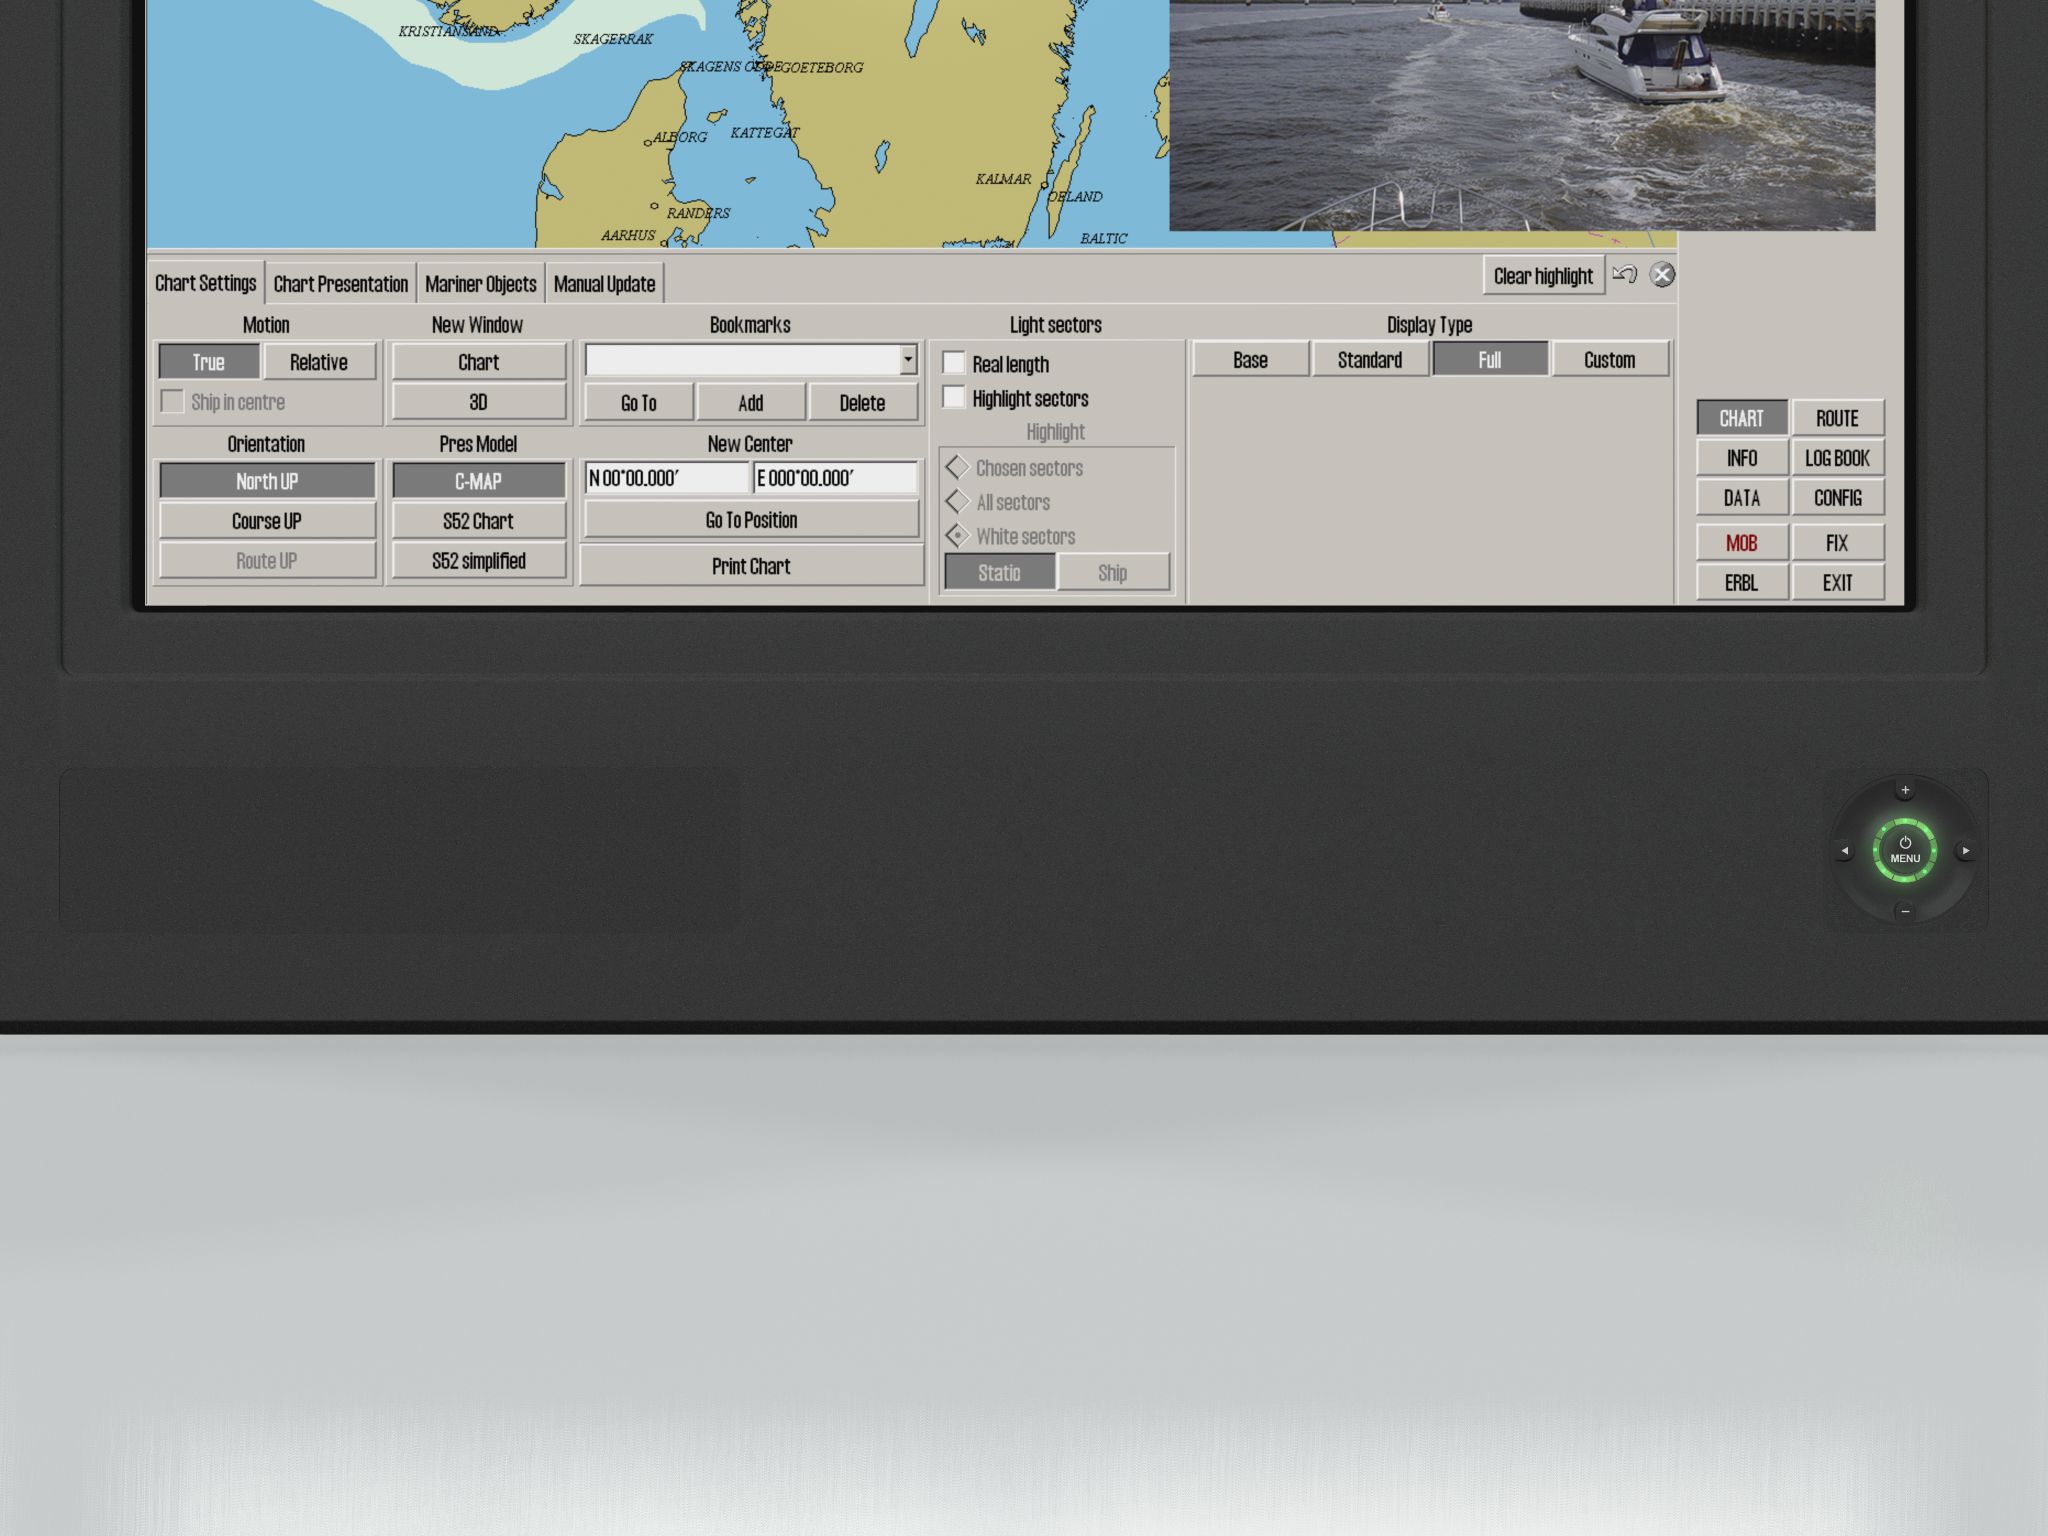Viewport: 2048px width, 1536px height.
Task: Close the chart settings panel
Action: click(1662, 274)
